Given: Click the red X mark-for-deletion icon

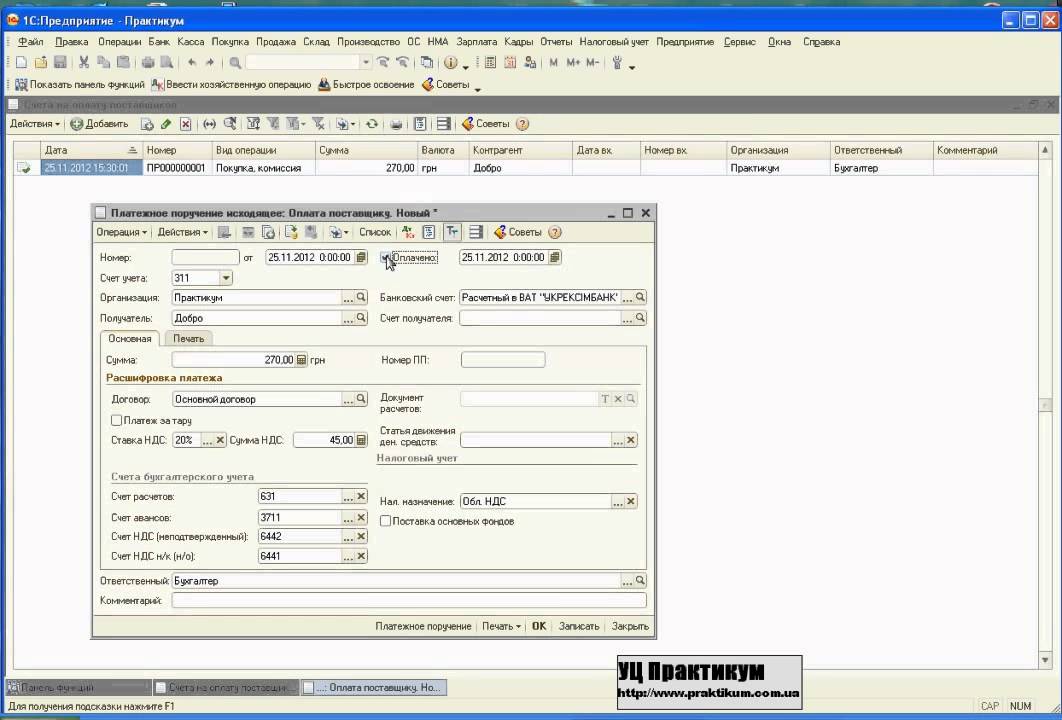Looking at the screenshot, I should click(x=186, y=124).
